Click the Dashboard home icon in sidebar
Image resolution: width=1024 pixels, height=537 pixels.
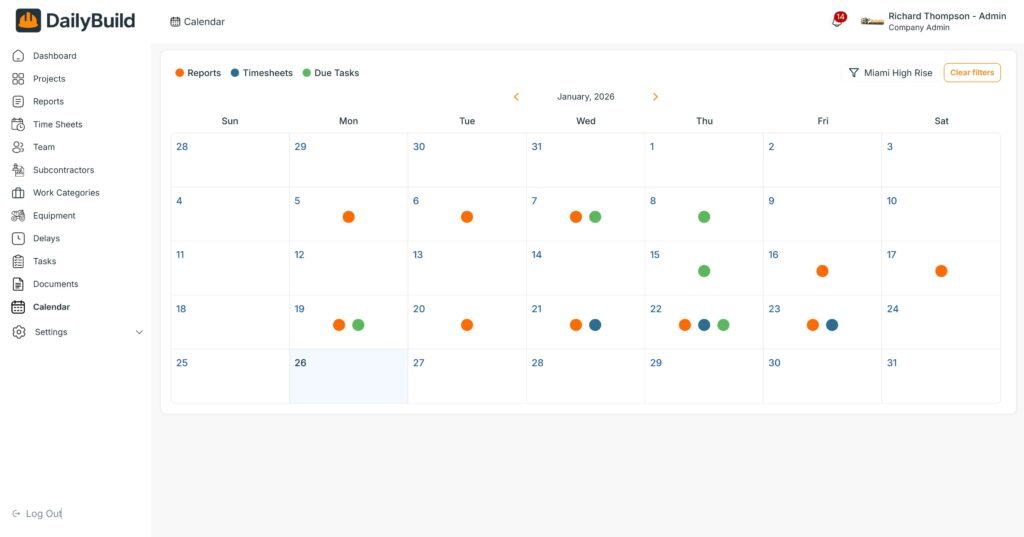tap(18, 56)
